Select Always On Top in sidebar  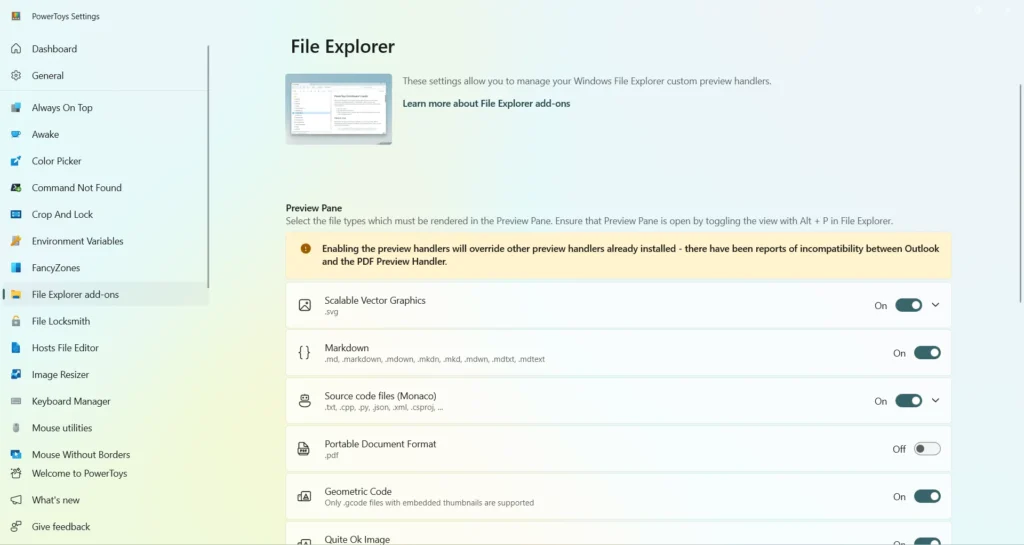(x=106, y=108)
